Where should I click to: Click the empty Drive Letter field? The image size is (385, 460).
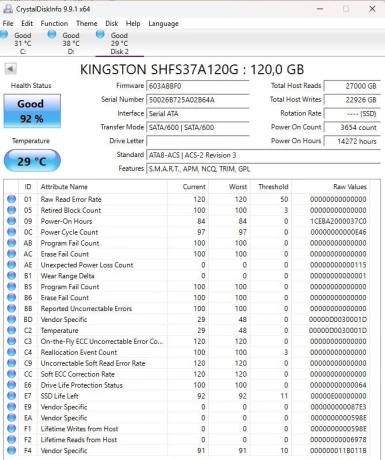coord(198,141)
